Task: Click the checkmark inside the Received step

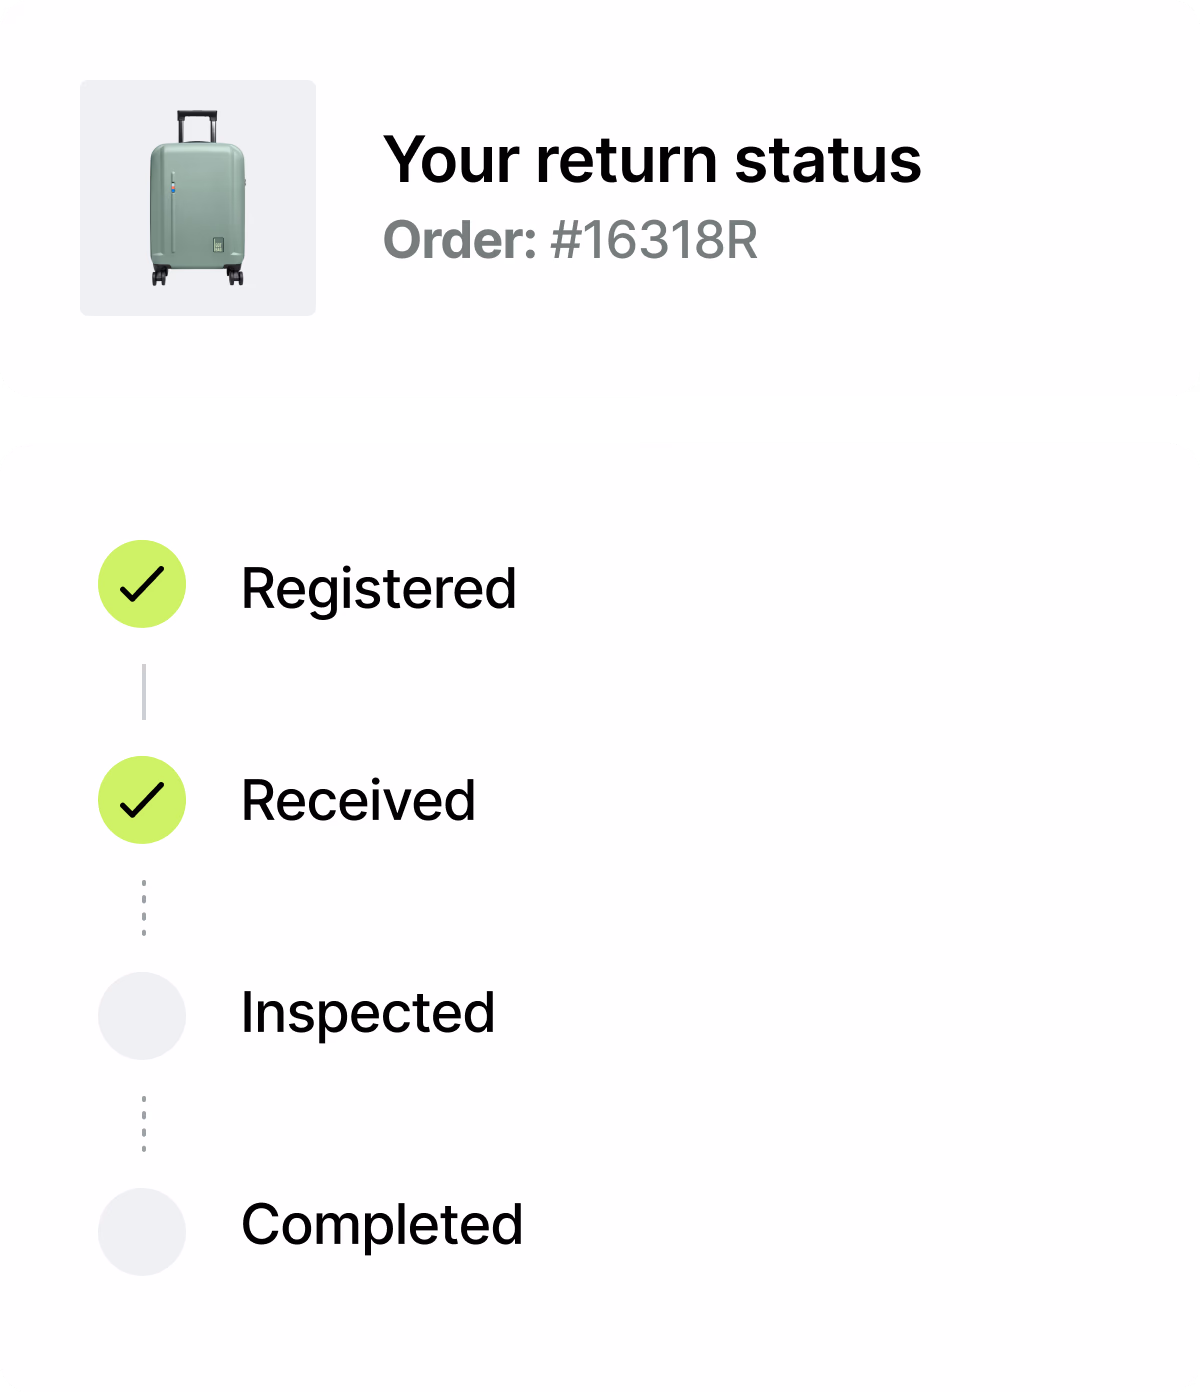Action: point(142,799)
